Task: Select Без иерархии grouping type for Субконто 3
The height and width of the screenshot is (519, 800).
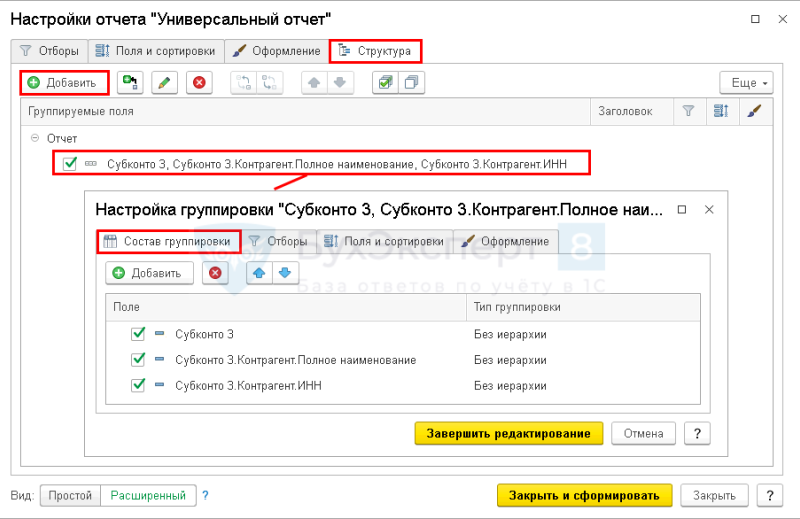Action: pos(510,334)
